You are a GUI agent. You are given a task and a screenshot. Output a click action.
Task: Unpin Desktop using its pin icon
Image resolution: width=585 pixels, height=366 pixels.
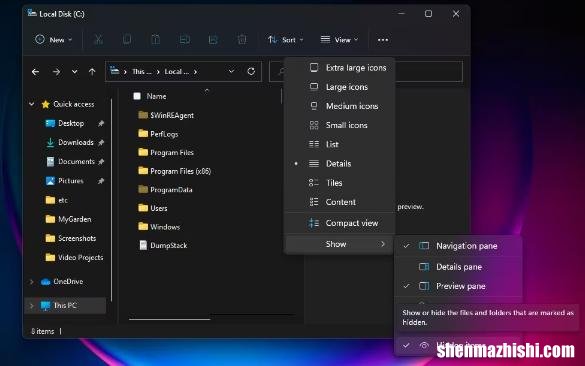[101, 123]
